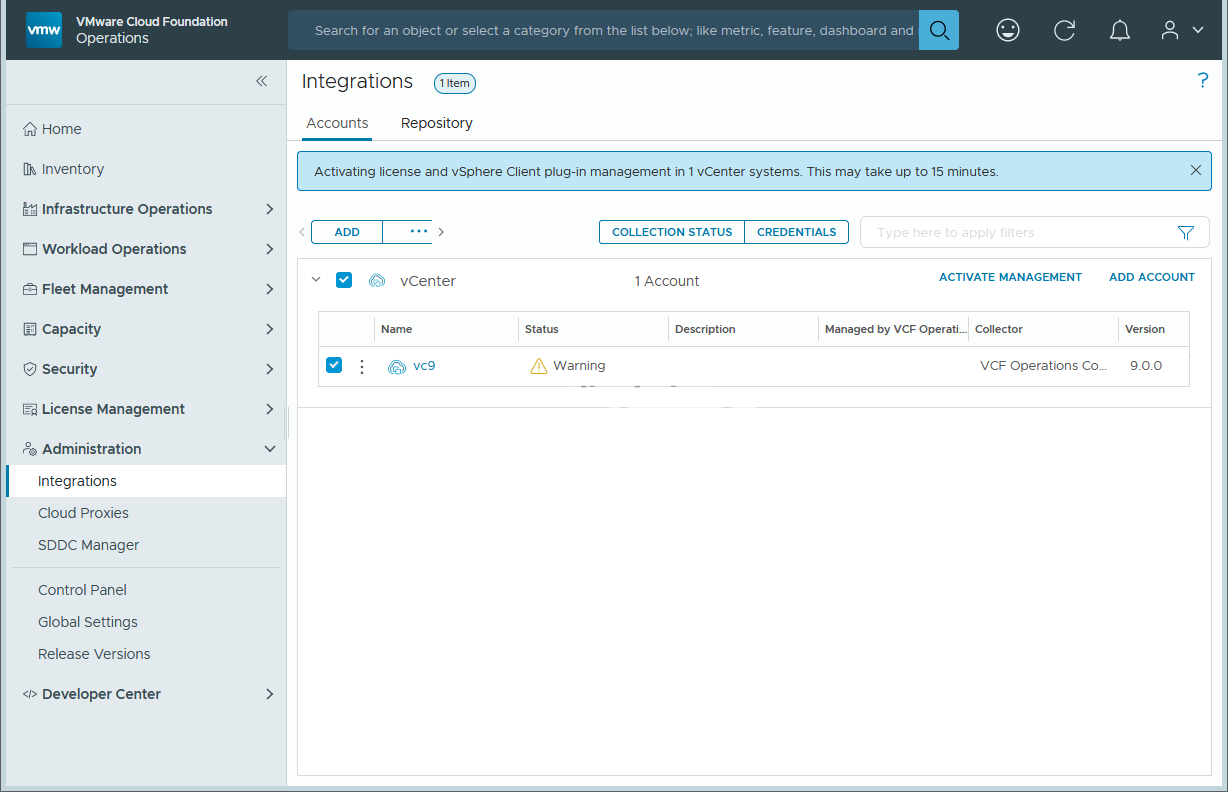Dismiss the activation info banner
The image size is (1228, 792).
1195,171
